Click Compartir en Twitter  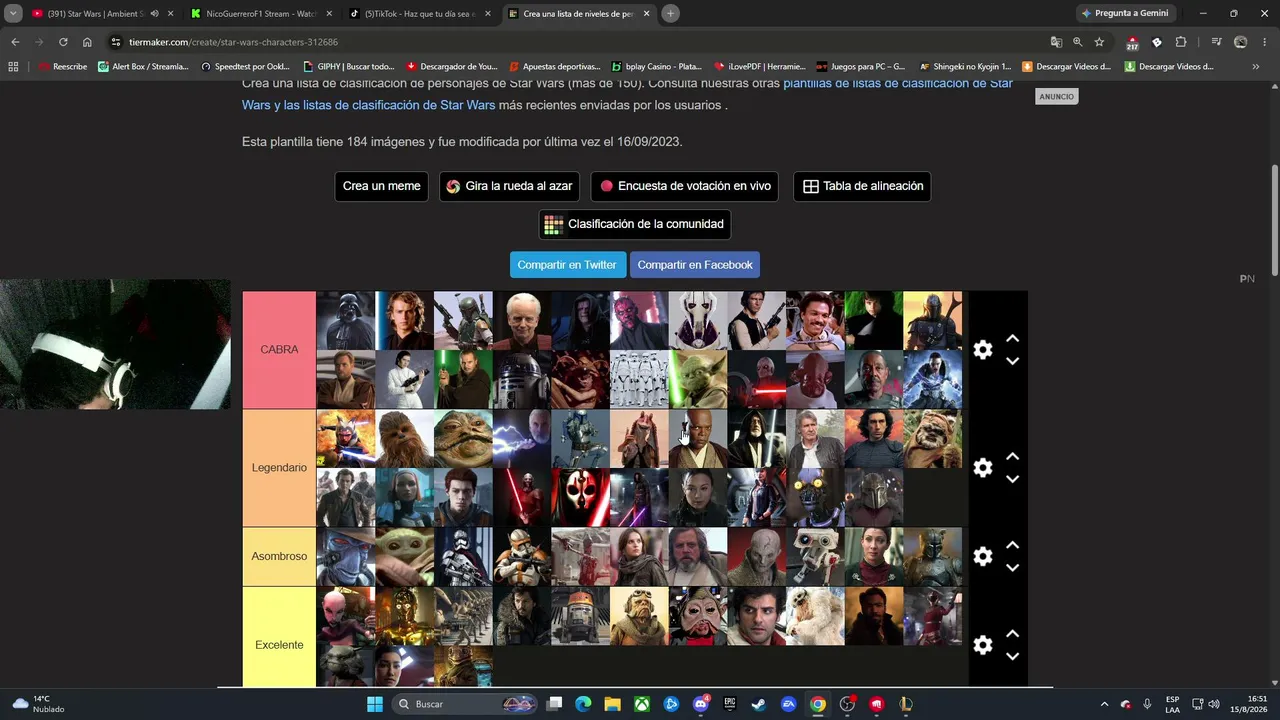[568, 265]
